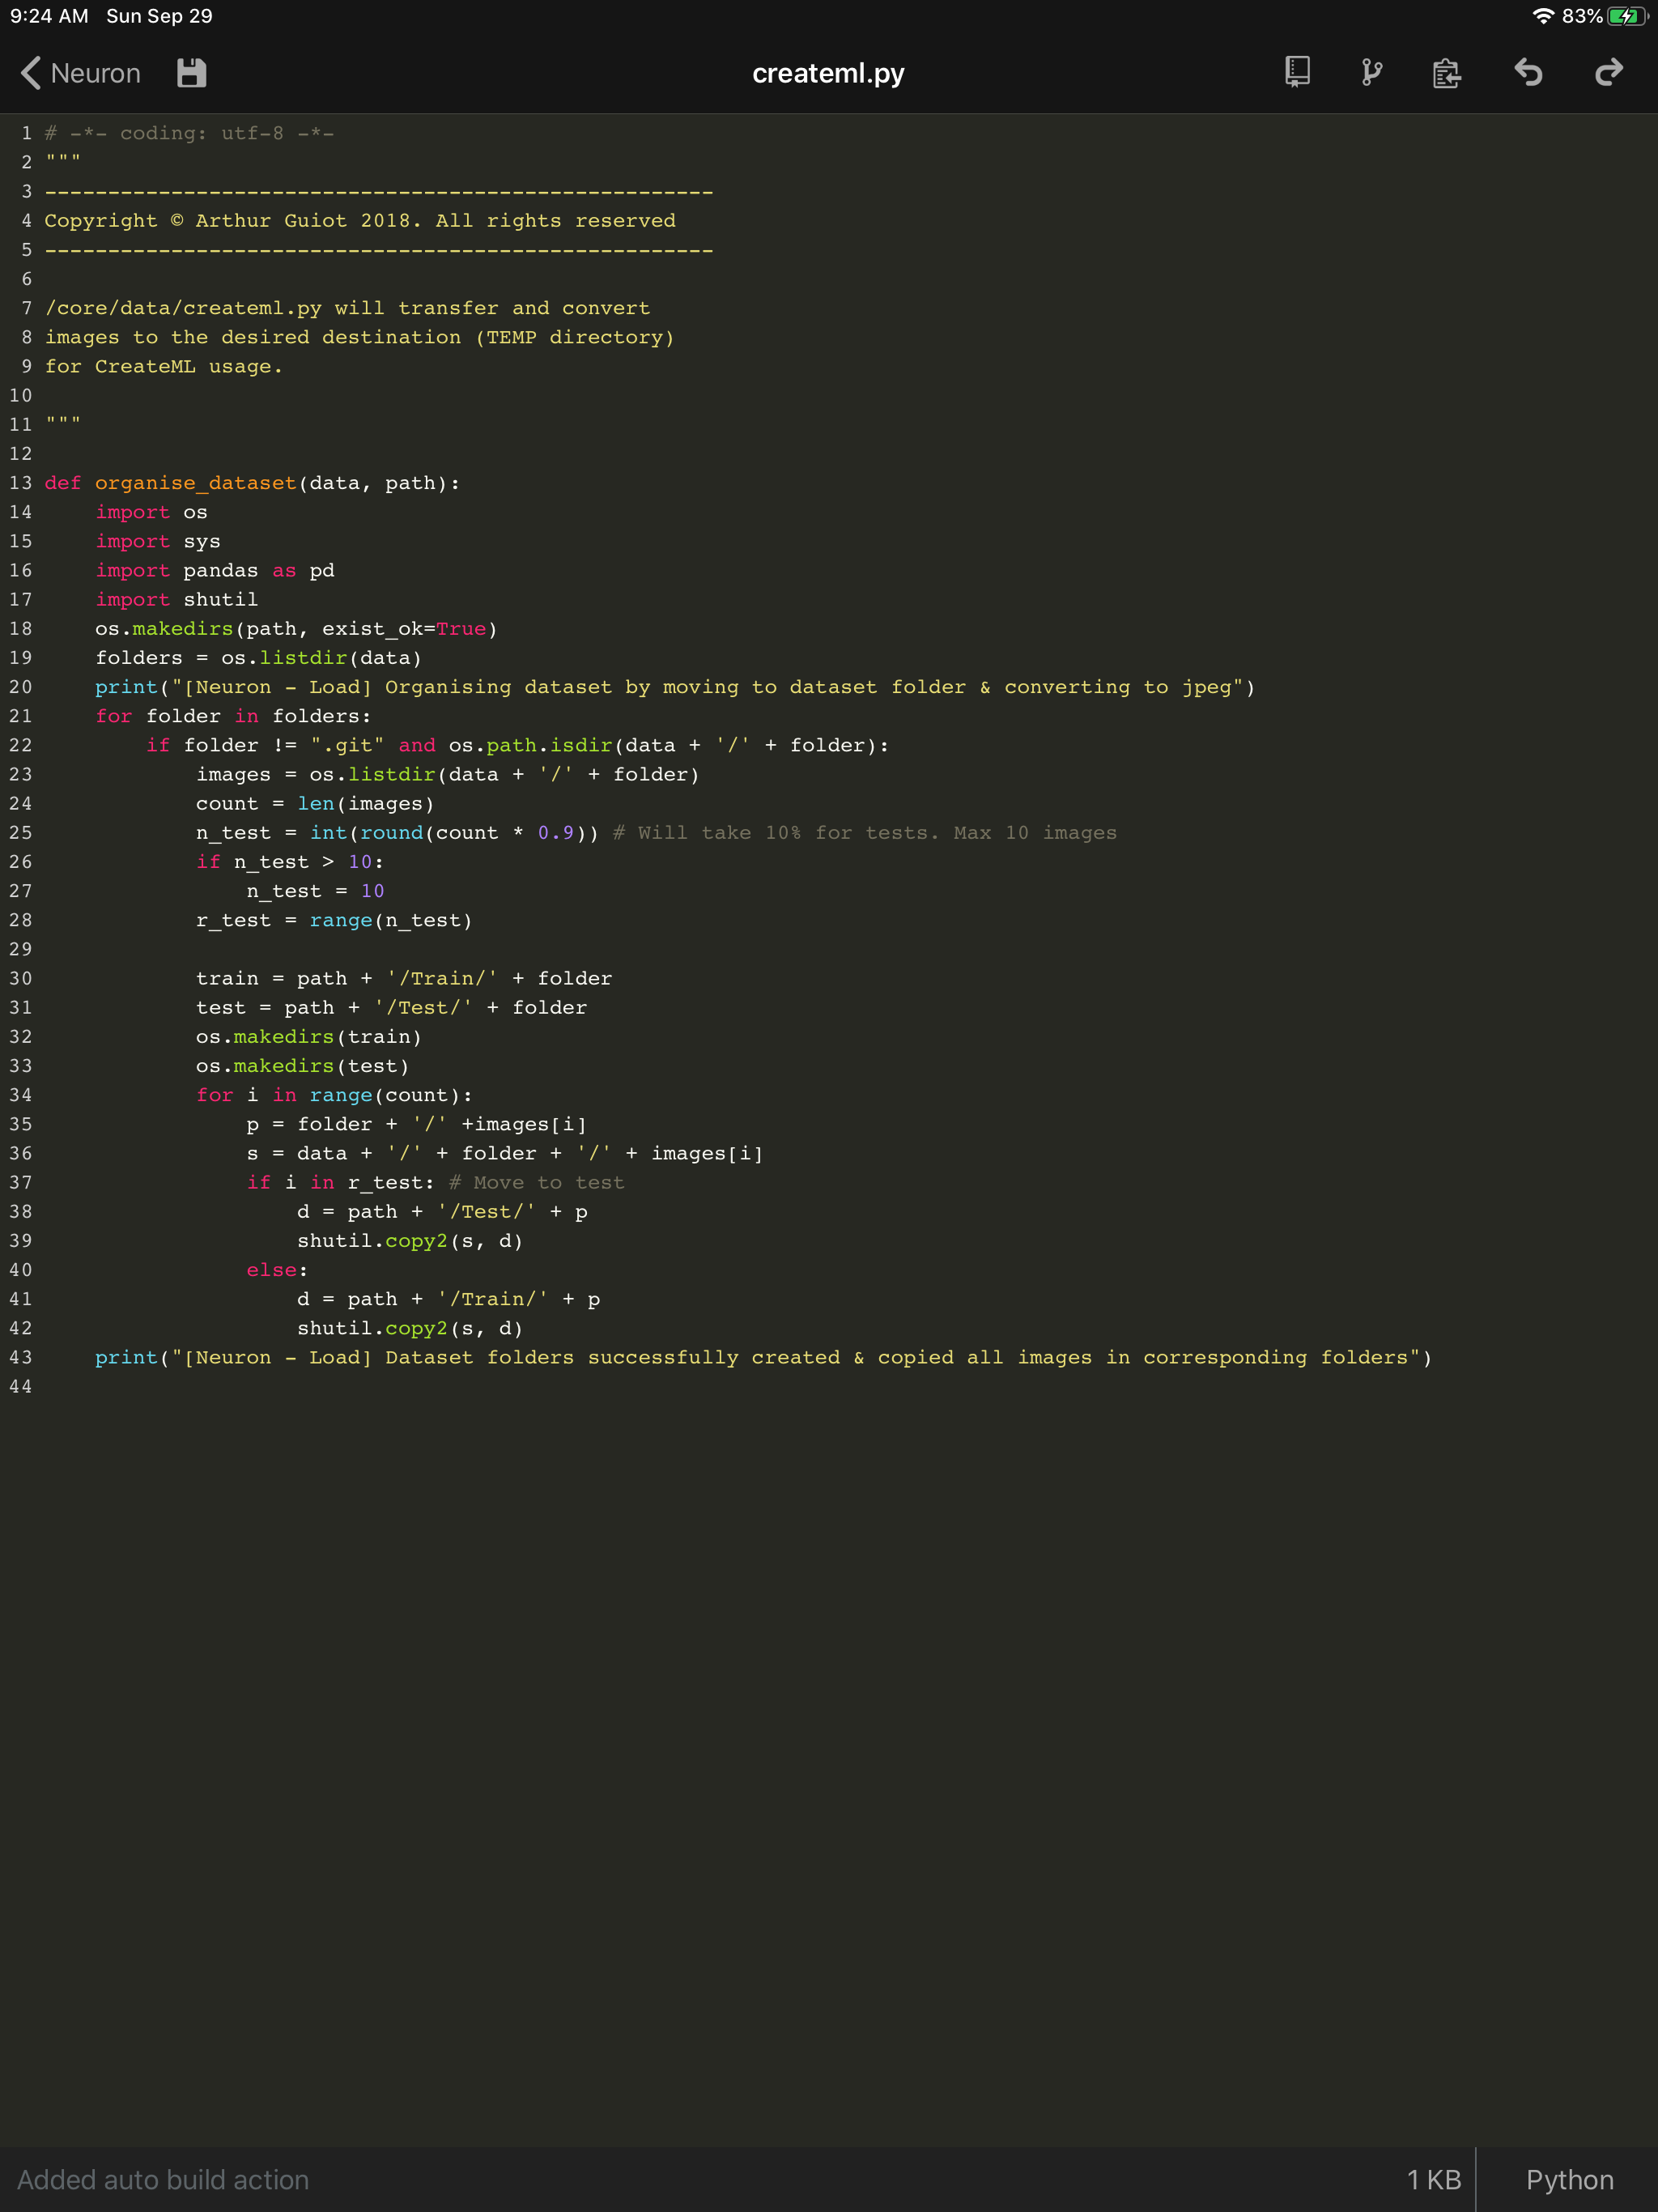This screenshot has height=2212, width=1658.
Task: Select line number 13 in the gutter
Action: tap(20, 483)
